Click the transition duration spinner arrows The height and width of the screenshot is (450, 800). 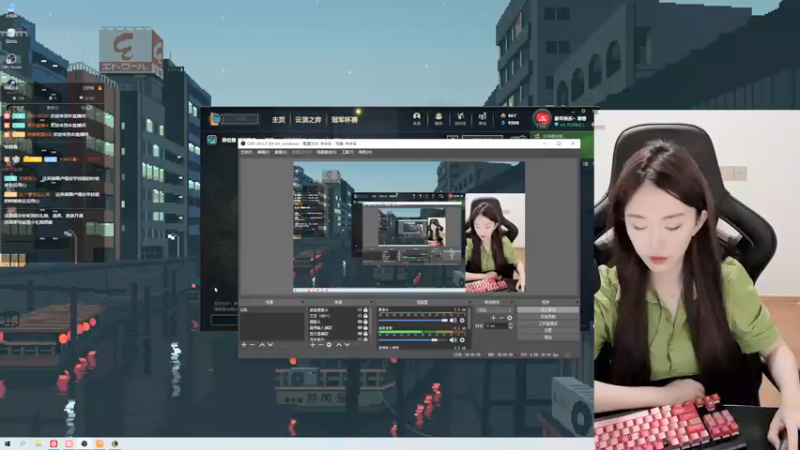tap(510, 326)
